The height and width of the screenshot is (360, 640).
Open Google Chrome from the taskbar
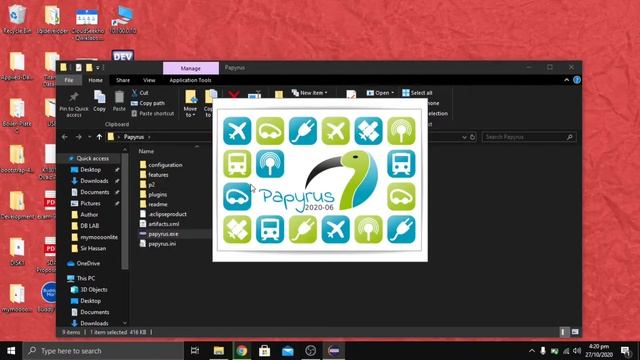242,351
